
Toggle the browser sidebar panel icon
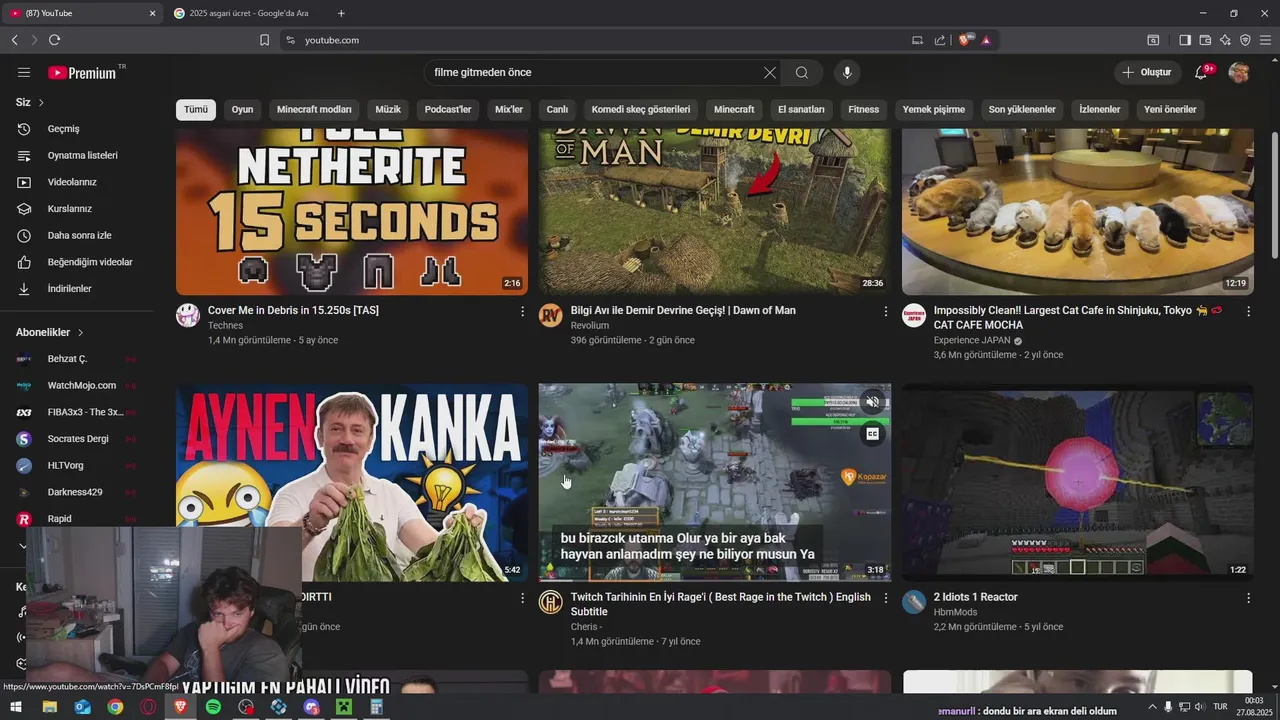(1185, 40)
